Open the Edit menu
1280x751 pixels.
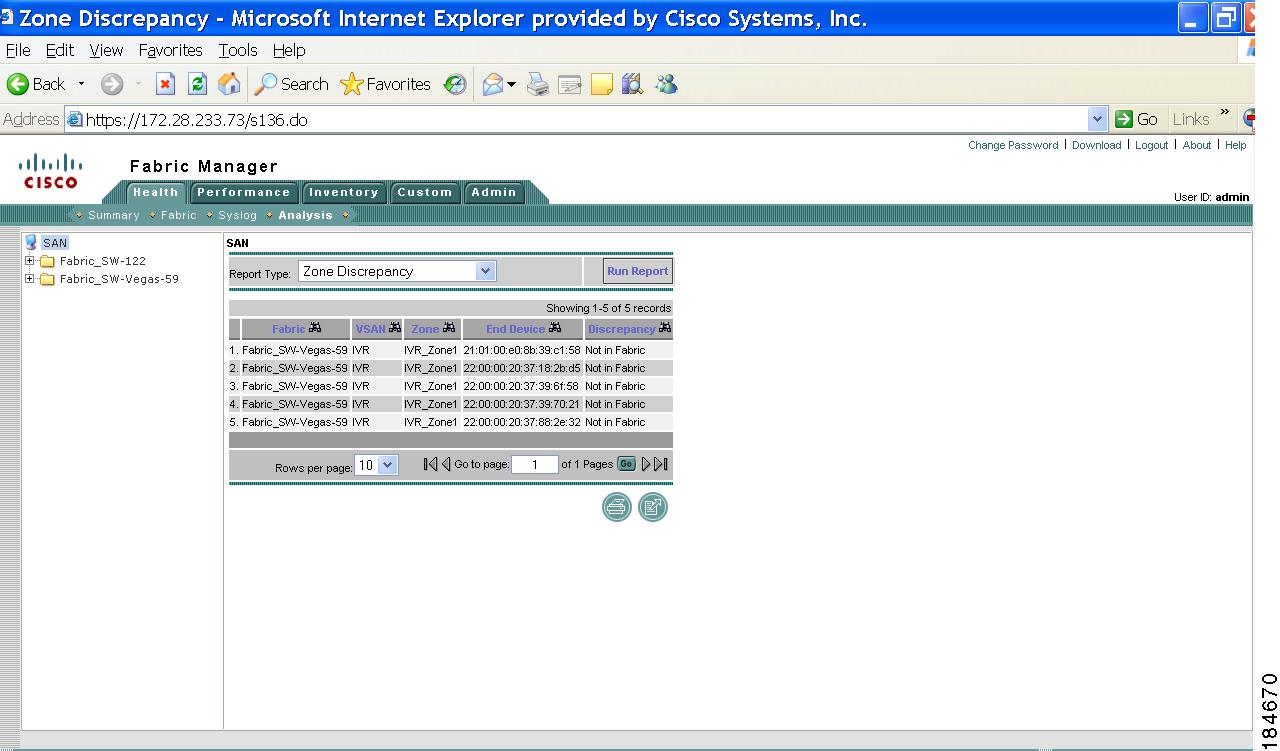[60, 50]
